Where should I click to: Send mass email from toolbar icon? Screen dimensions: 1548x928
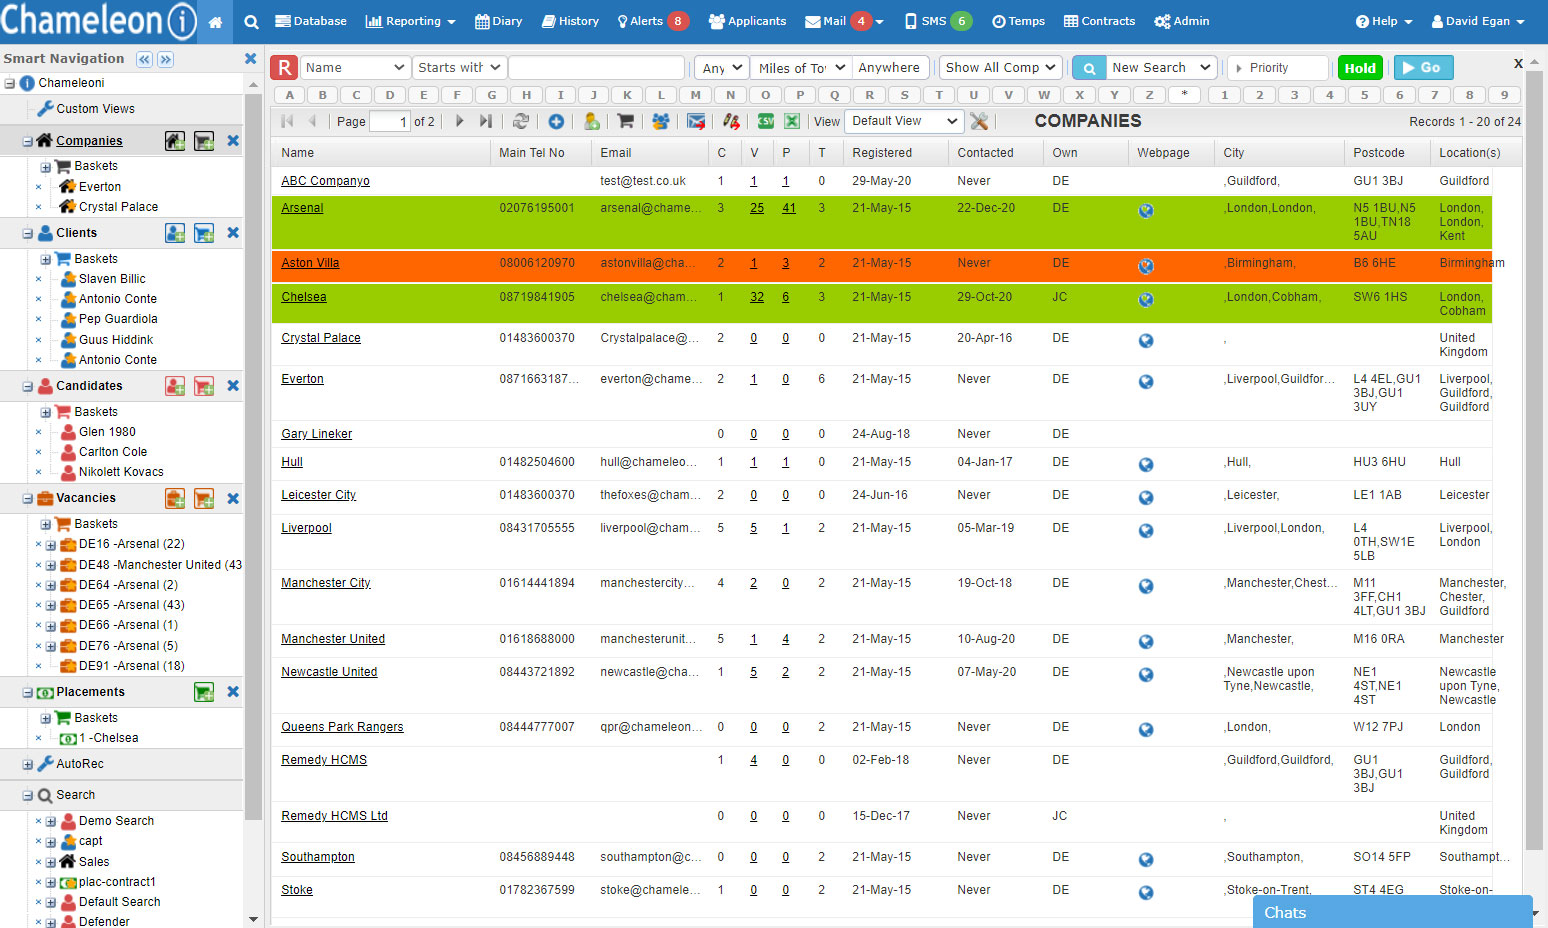pos(696,121)
